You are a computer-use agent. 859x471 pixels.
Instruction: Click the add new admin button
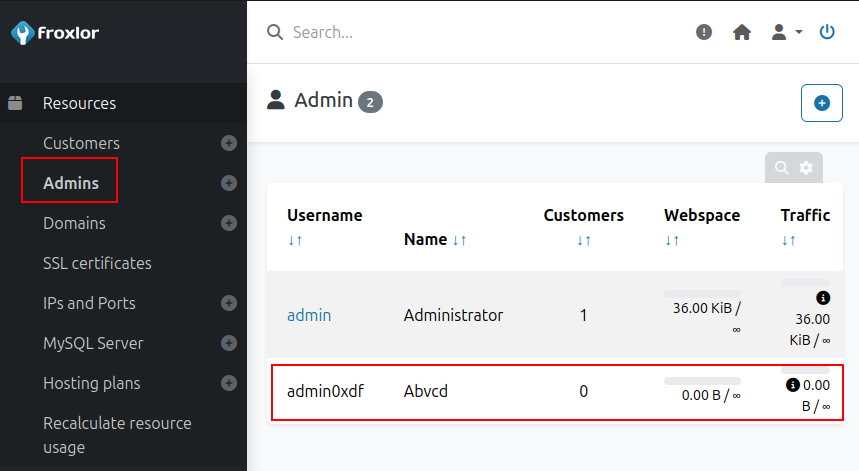coord(822,103)
